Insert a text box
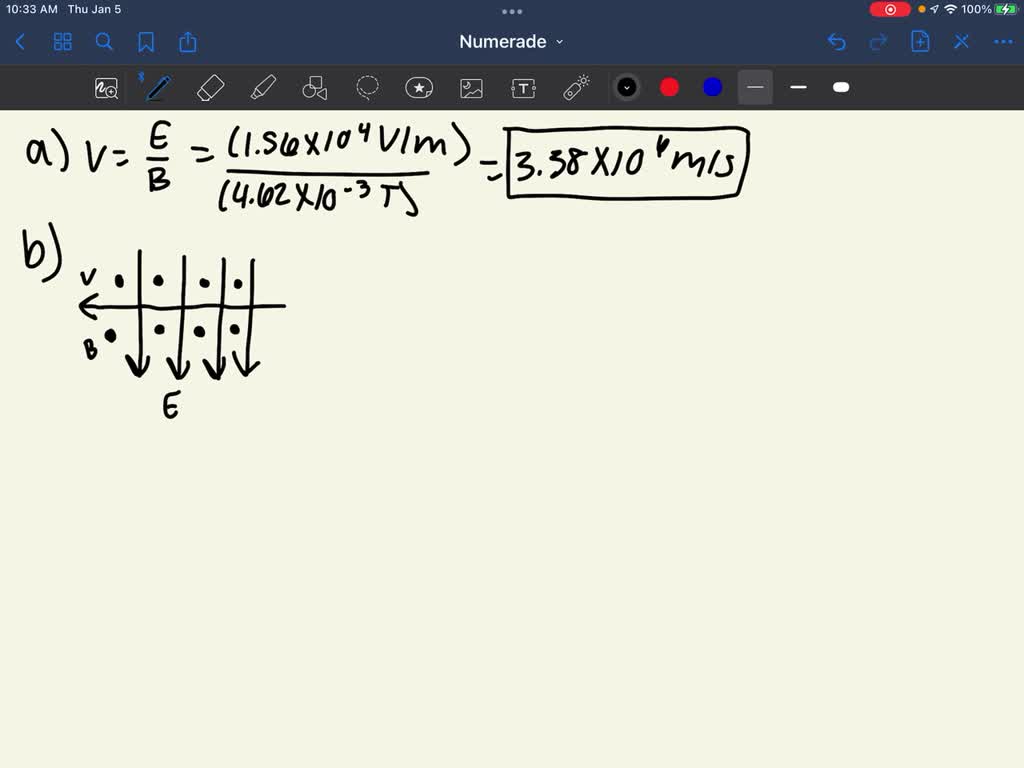The height and width of the screenshot is (768, 1024). (x=522, y=87)
